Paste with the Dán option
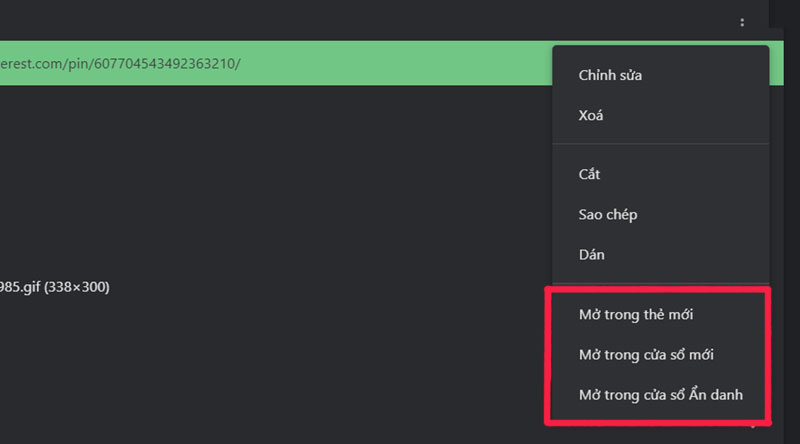The width and height of the screenshot is (800, 444). tap(591, 255)
